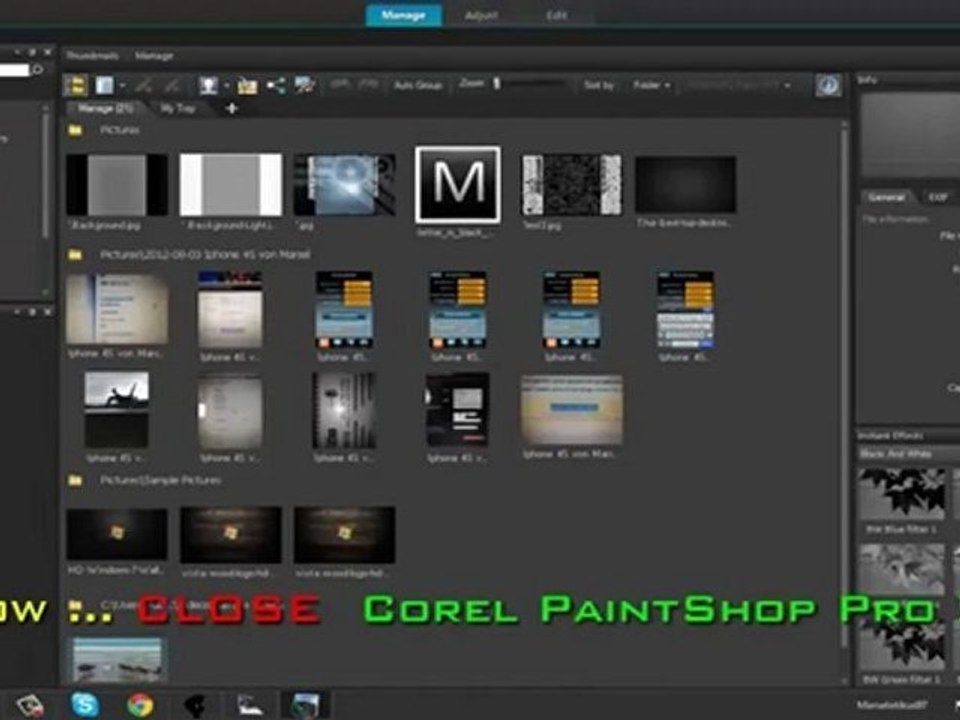The image size is (960, 720).
Task: Select the black-and-white texture thumbnail in Pictures
Action: 572,185
